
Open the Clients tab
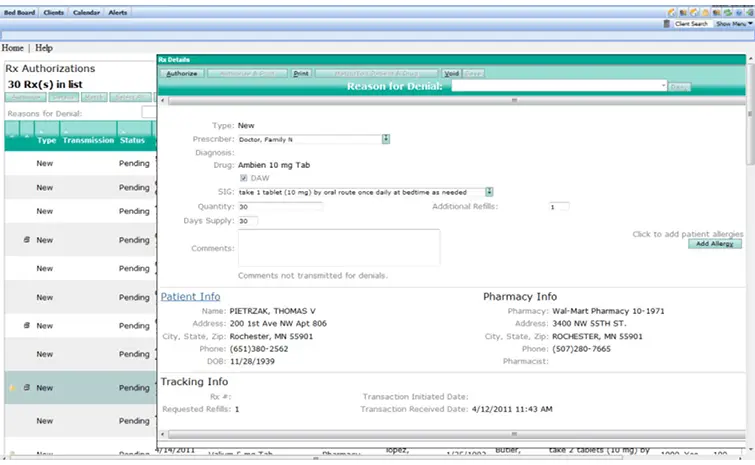tap(53, 13)
